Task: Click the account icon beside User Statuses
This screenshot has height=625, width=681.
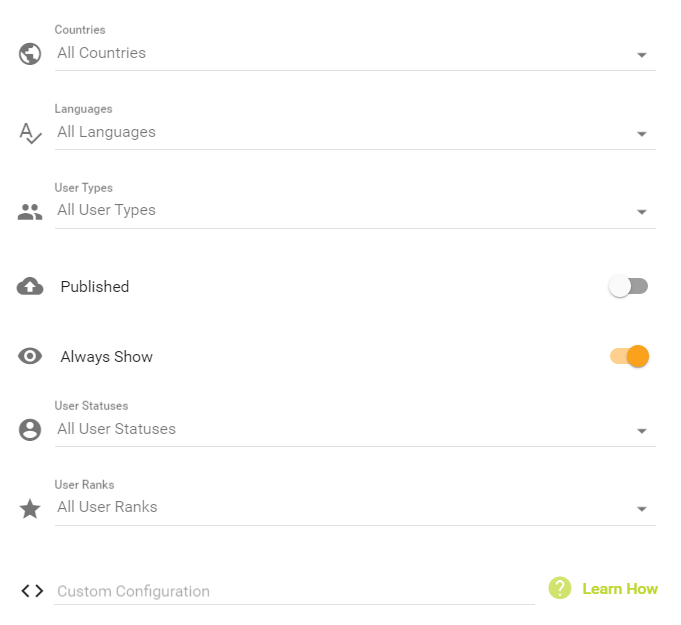Action: pyautogui.click(x=30, y=430)
